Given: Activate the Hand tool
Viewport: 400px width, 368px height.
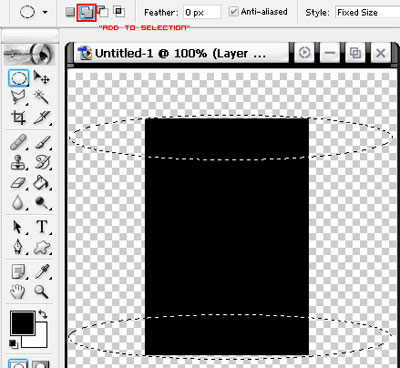Looking at the screenshot, I should pyautogui.click(x=18, y=292).
